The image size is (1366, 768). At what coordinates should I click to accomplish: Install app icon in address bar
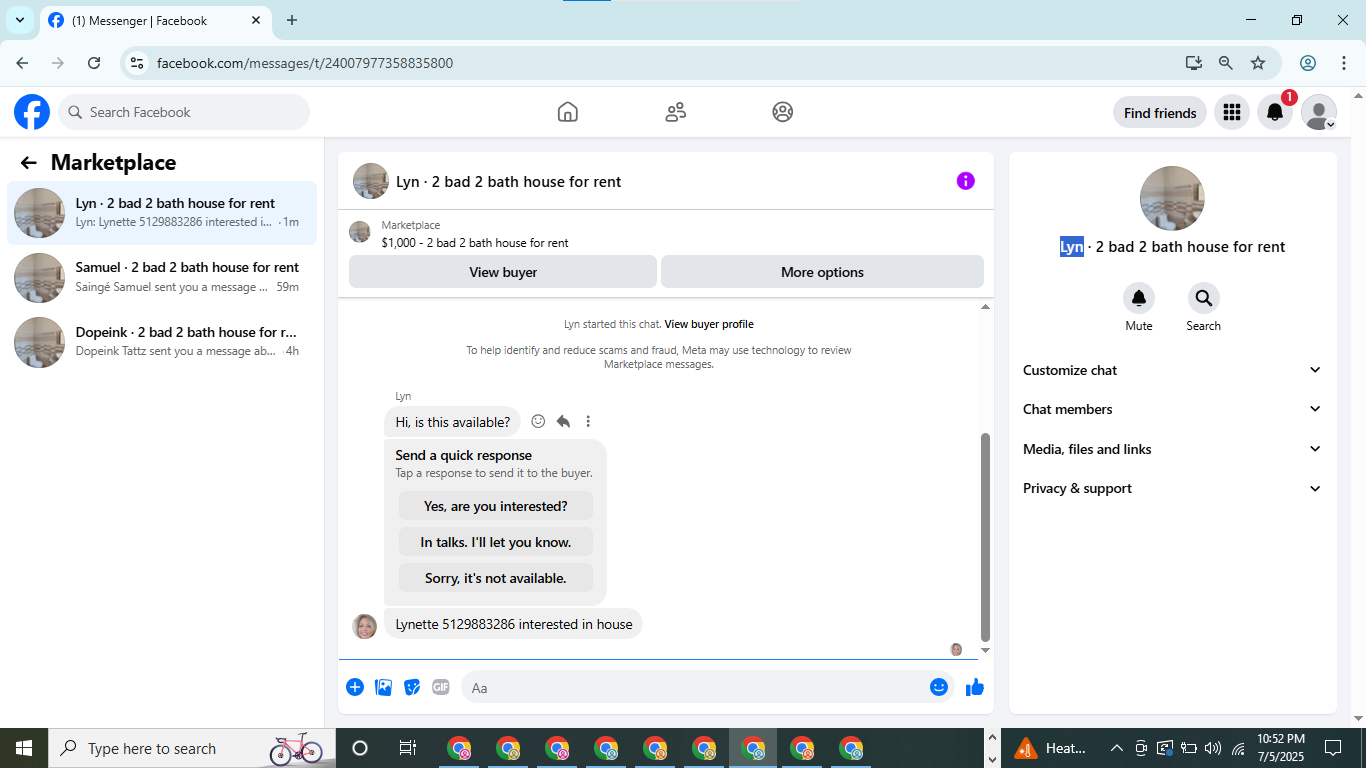click(1194, 63)
